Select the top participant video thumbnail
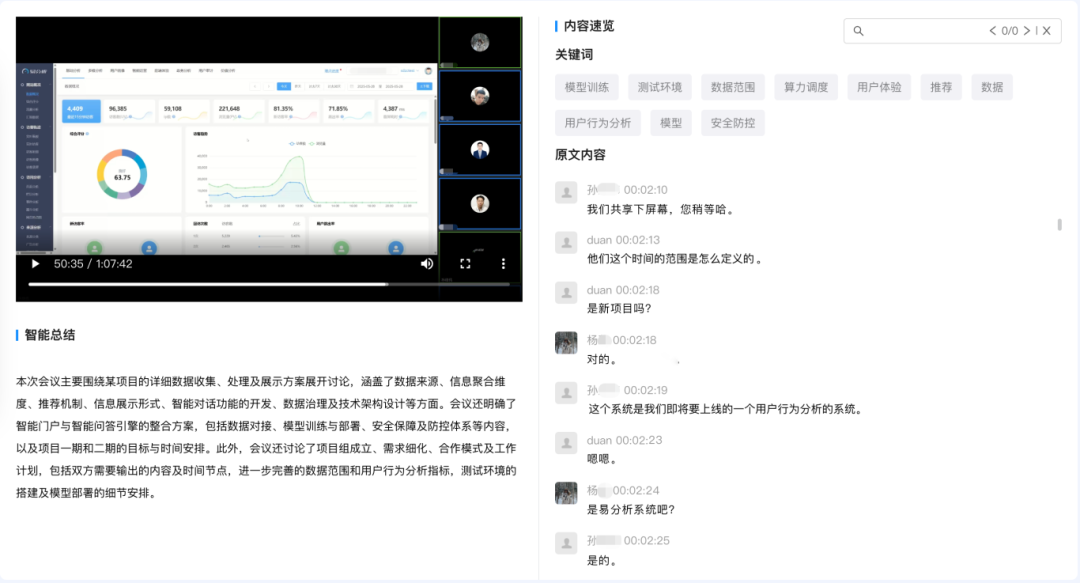Screen dimensions: 1080x583 pyautogui.click(x=480, y=43)
